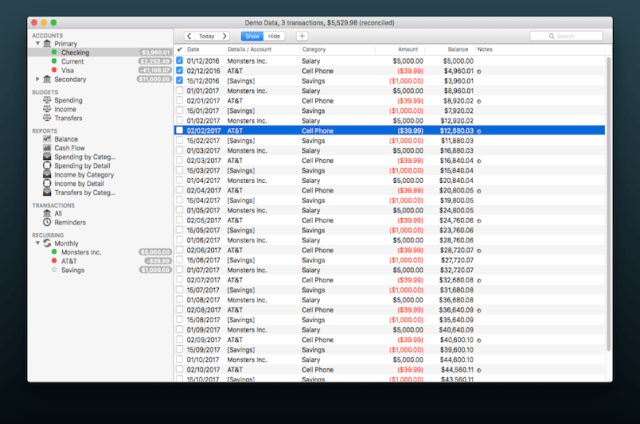640x424 pixels.
Task: Click the Spending by Detail pie icon
Action: 47,166
